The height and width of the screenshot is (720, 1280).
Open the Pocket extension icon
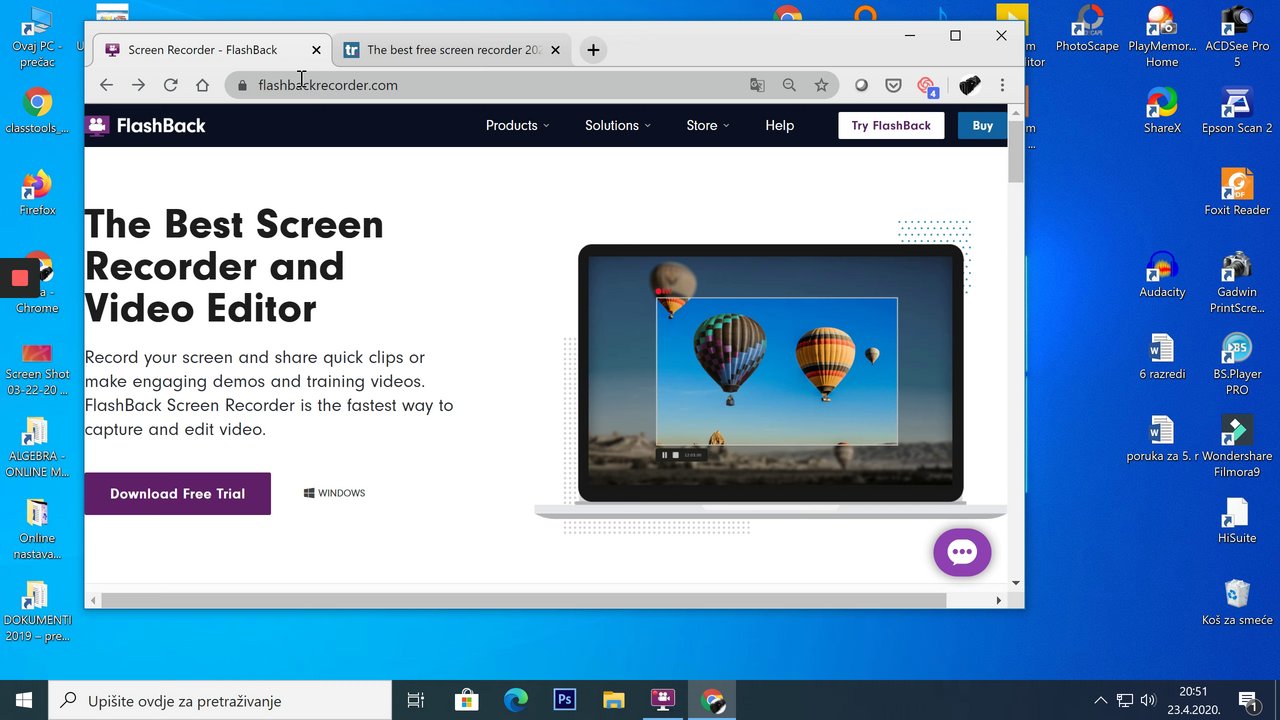coord(893,85)
